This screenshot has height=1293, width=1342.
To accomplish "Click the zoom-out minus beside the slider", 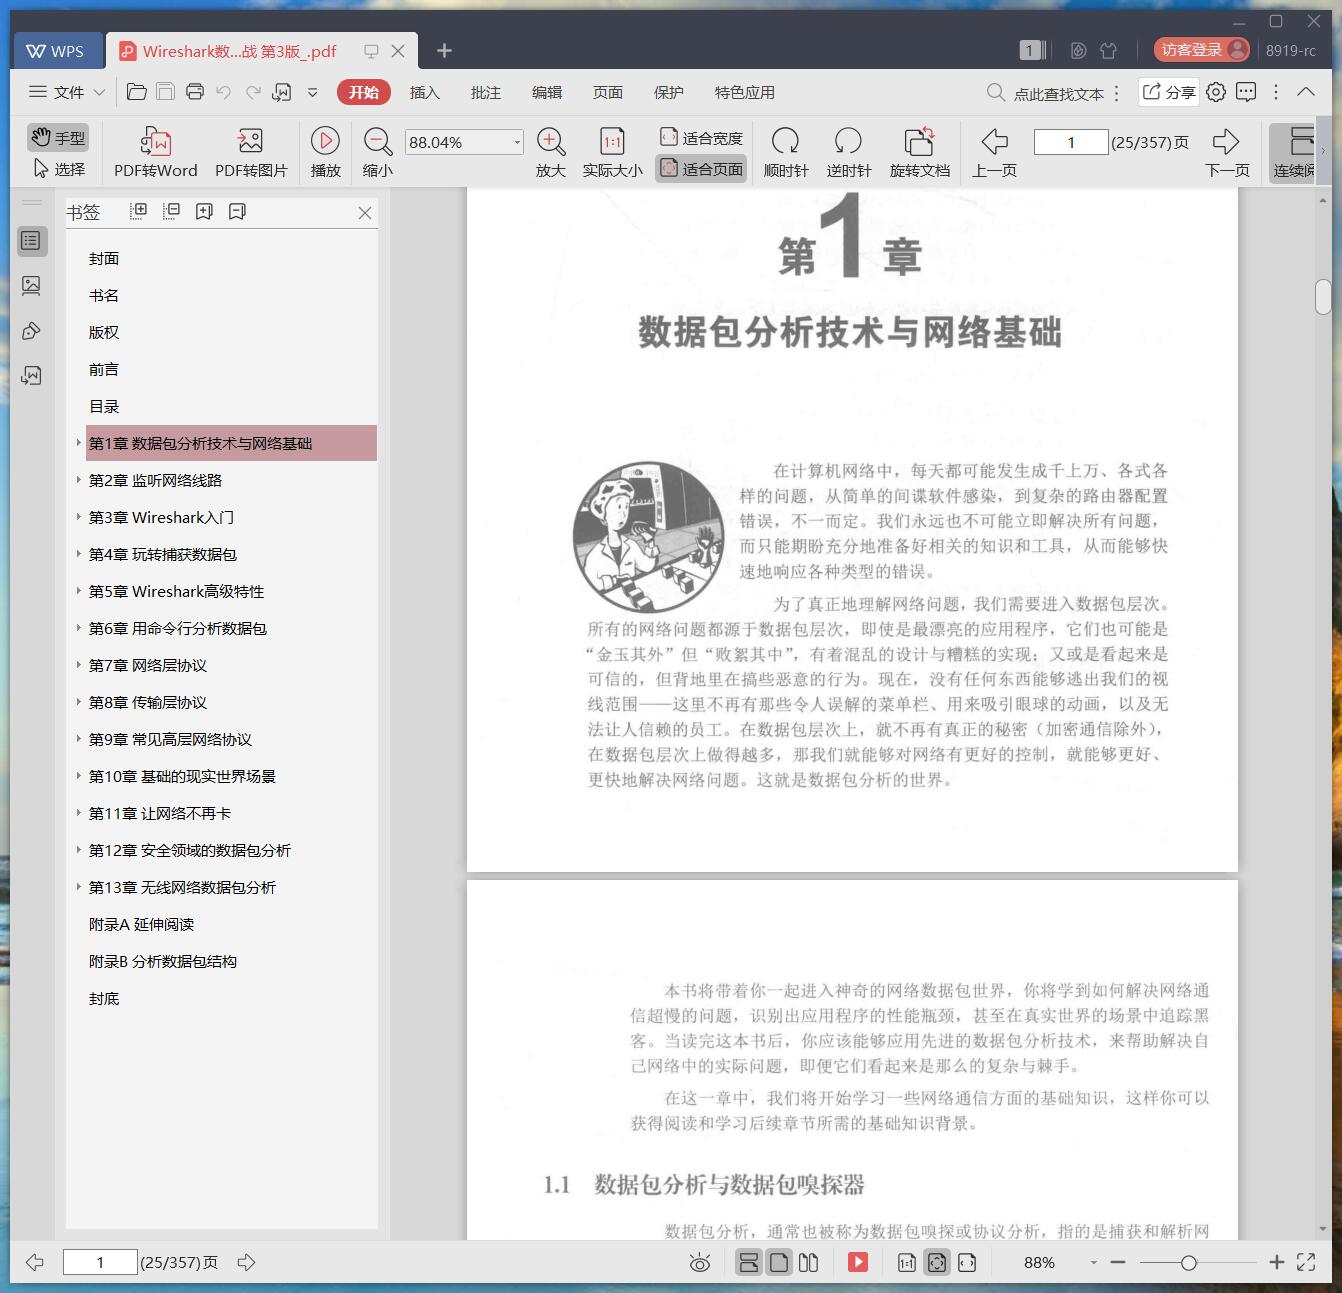I will [1118, 1262].
